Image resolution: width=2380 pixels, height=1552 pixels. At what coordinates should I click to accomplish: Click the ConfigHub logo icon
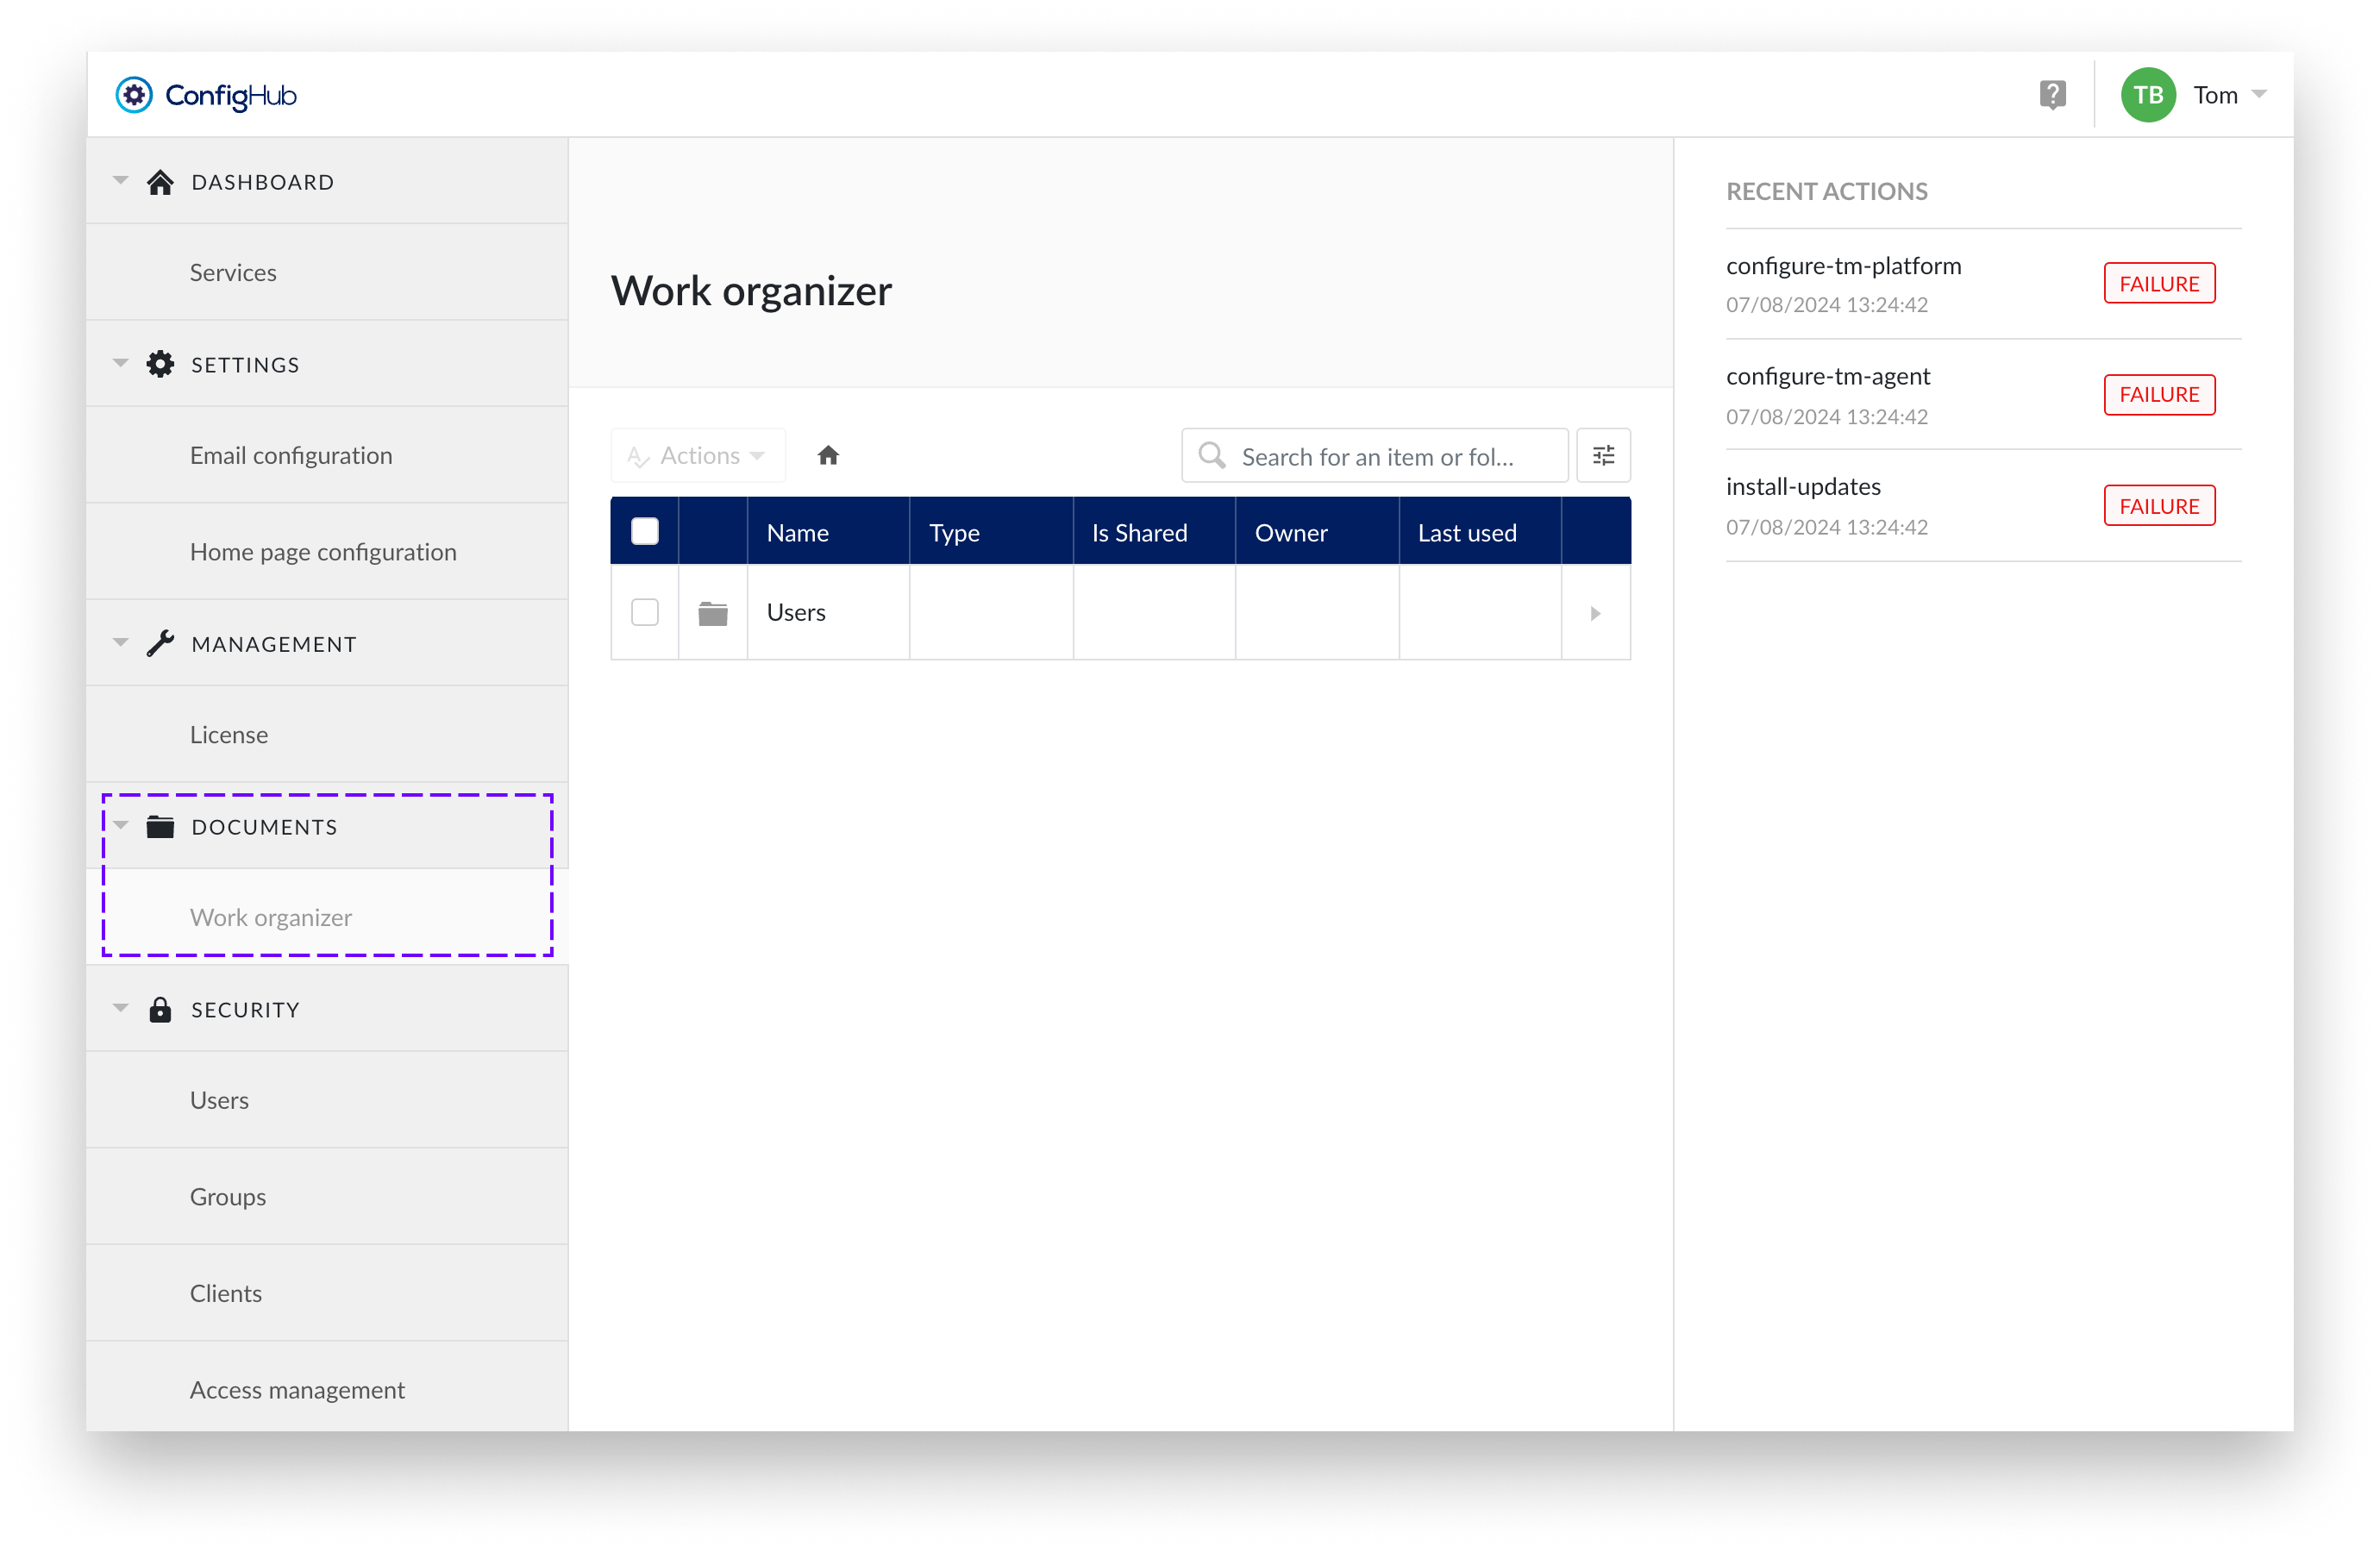click(x=134, y=95)
